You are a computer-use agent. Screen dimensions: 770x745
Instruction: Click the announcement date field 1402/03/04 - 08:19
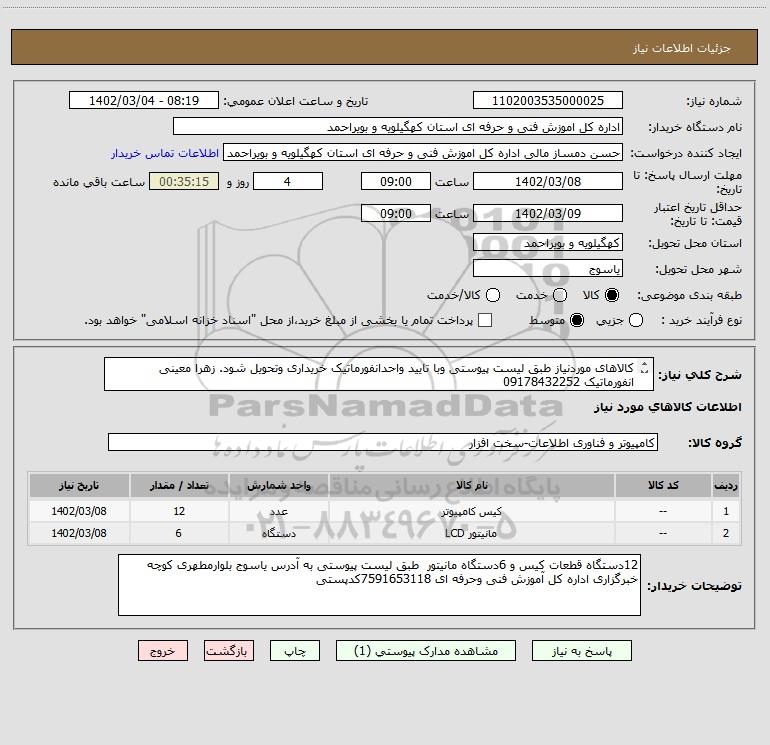click(x=144, y=101)
